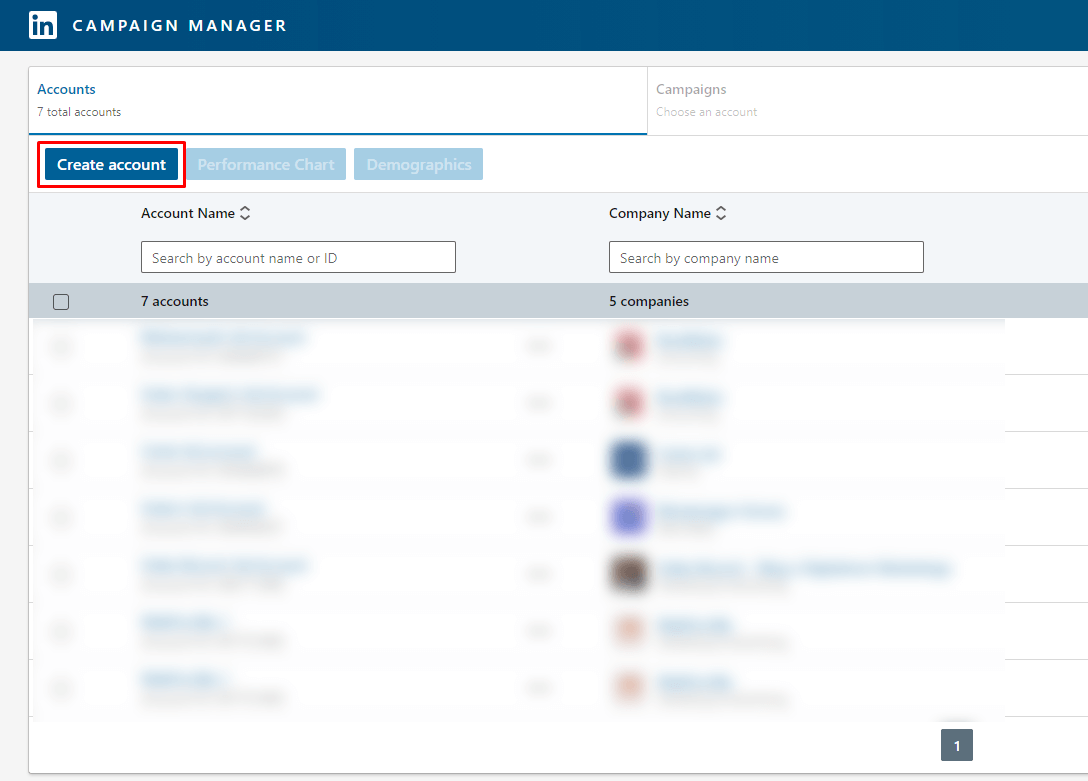Open the Demographics button
Image resolution: width=1088 pixels, height=781 pixels.
click(x=418, y=164)
